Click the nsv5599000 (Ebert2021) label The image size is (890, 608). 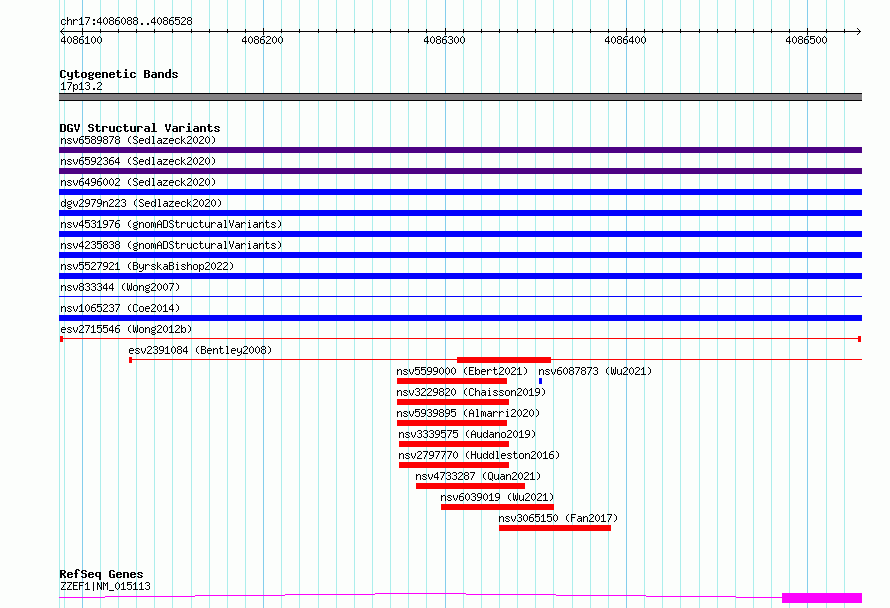tap(462, 371)
